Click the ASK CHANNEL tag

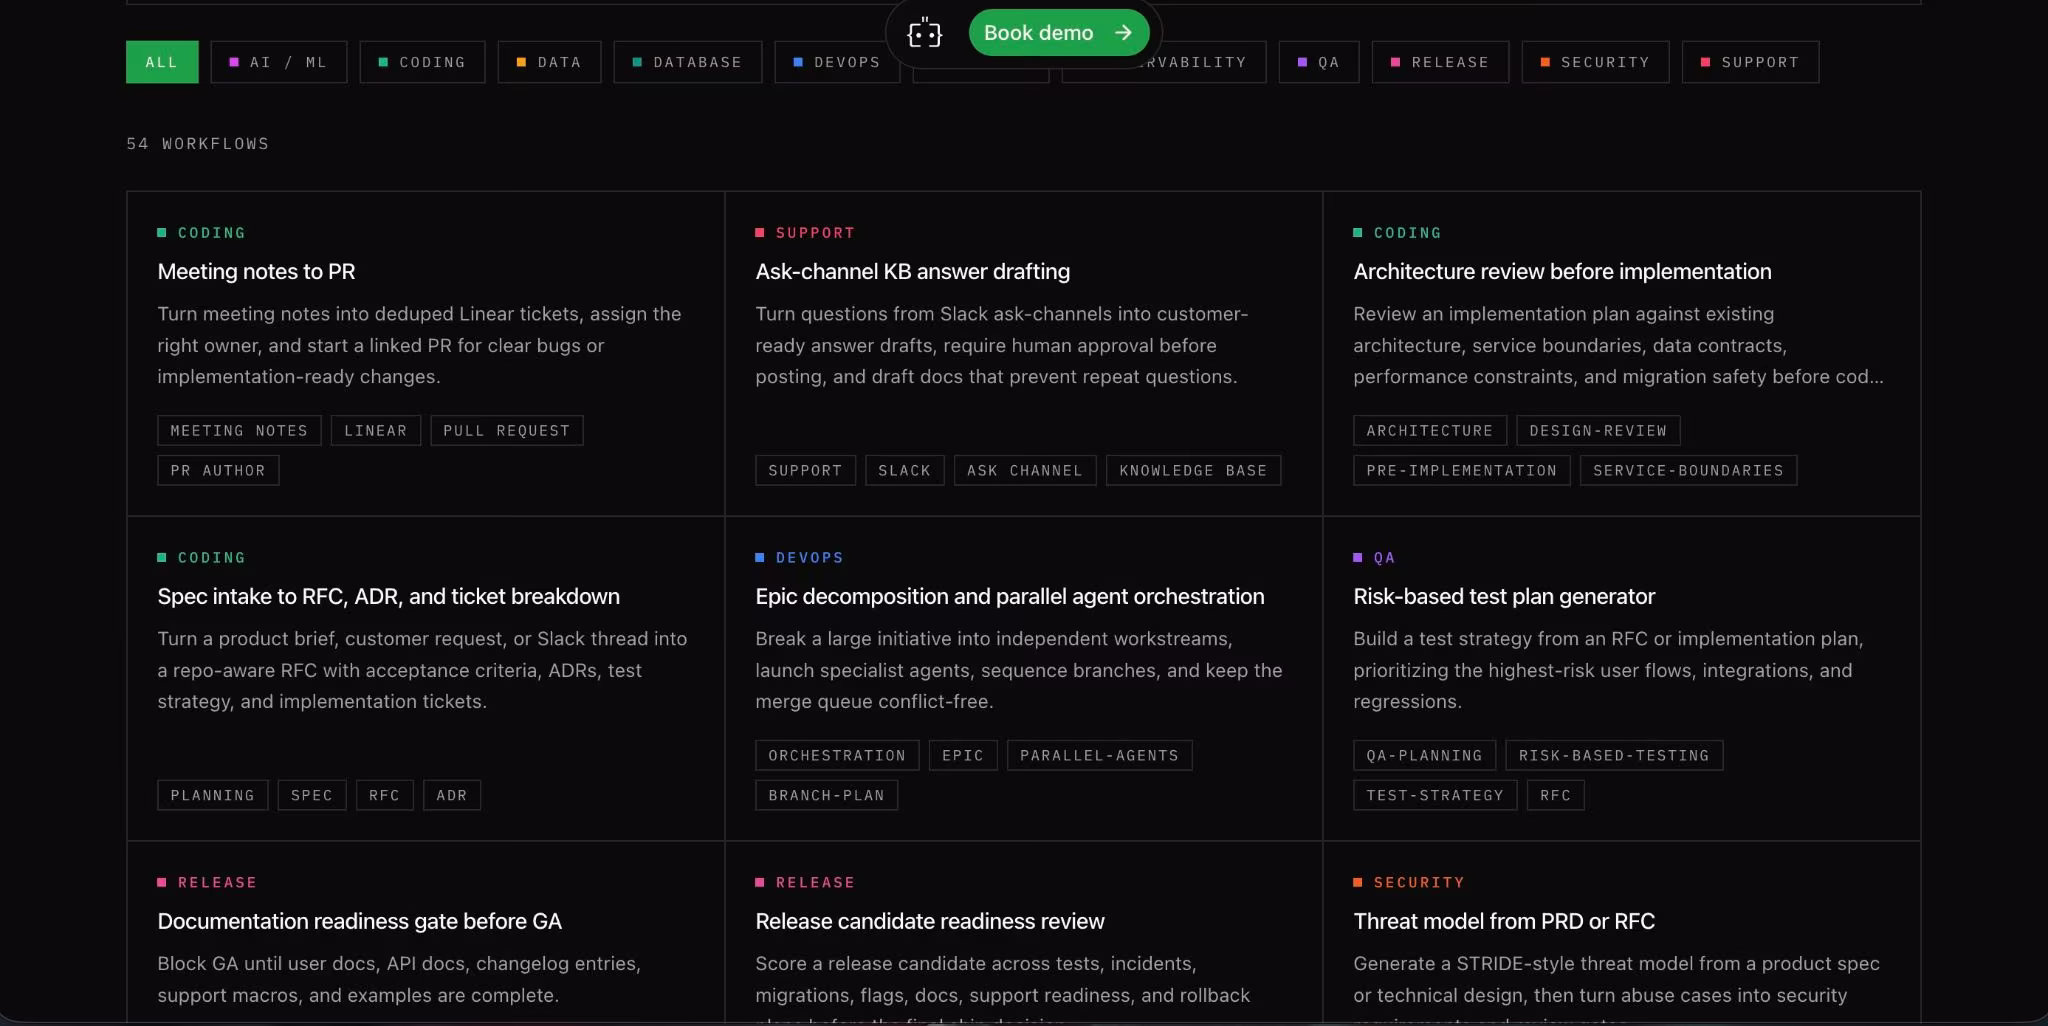1025,471
